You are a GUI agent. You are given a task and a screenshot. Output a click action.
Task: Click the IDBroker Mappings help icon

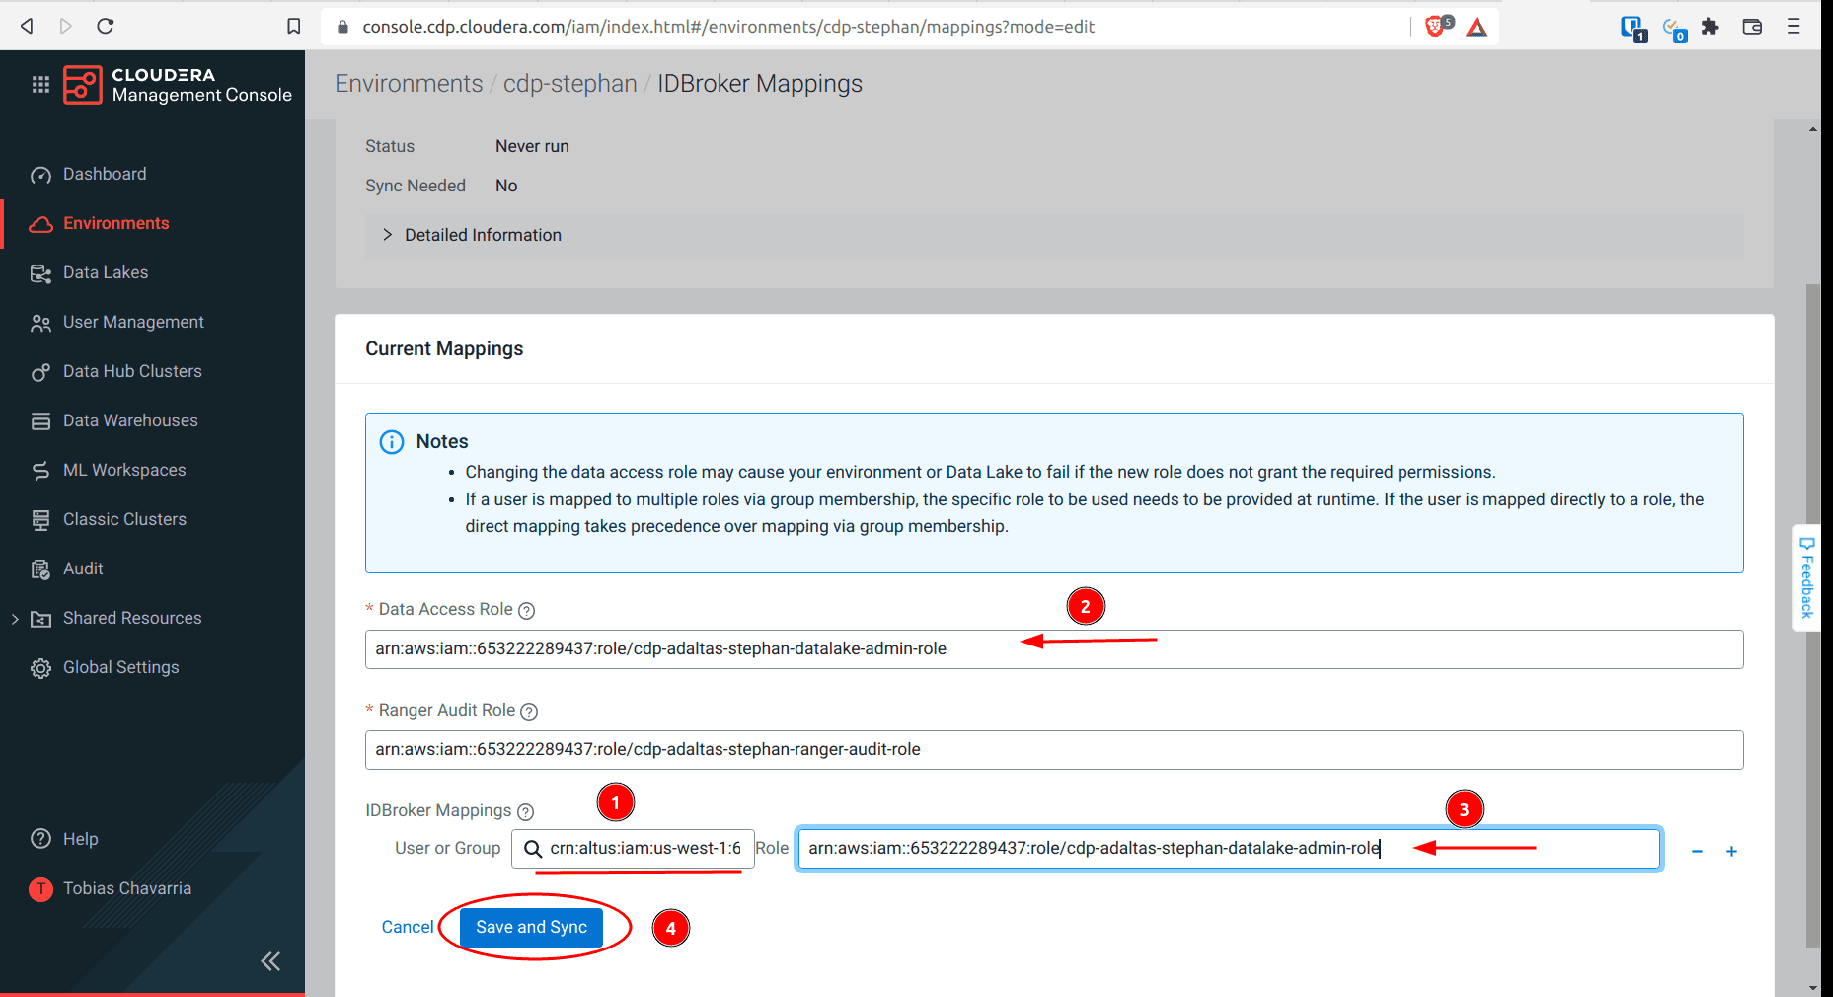525,812
